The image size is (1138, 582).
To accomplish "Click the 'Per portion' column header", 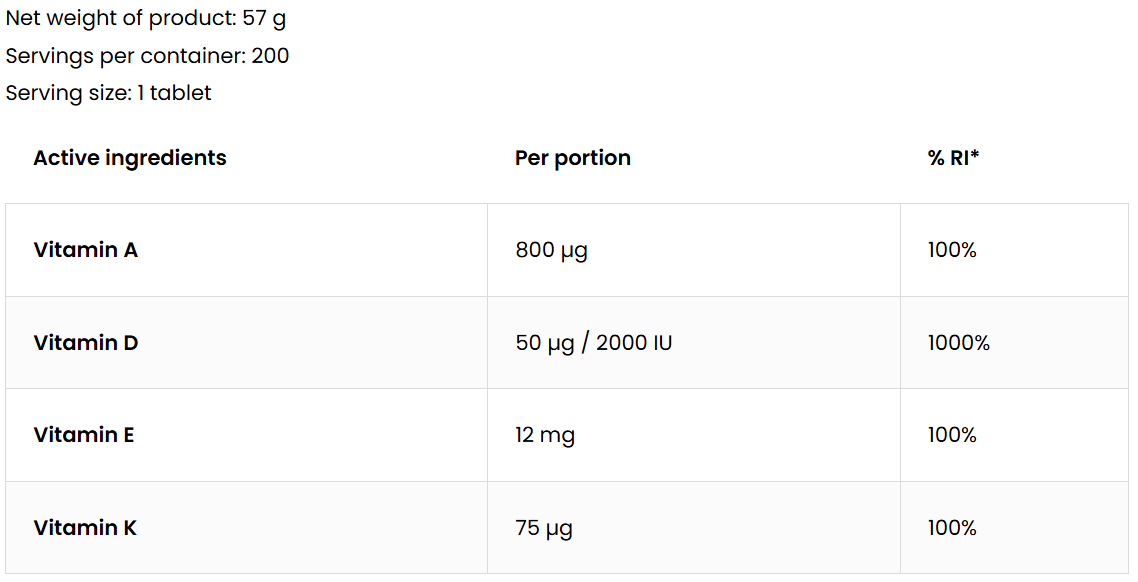I will click(x=573, y=158).
